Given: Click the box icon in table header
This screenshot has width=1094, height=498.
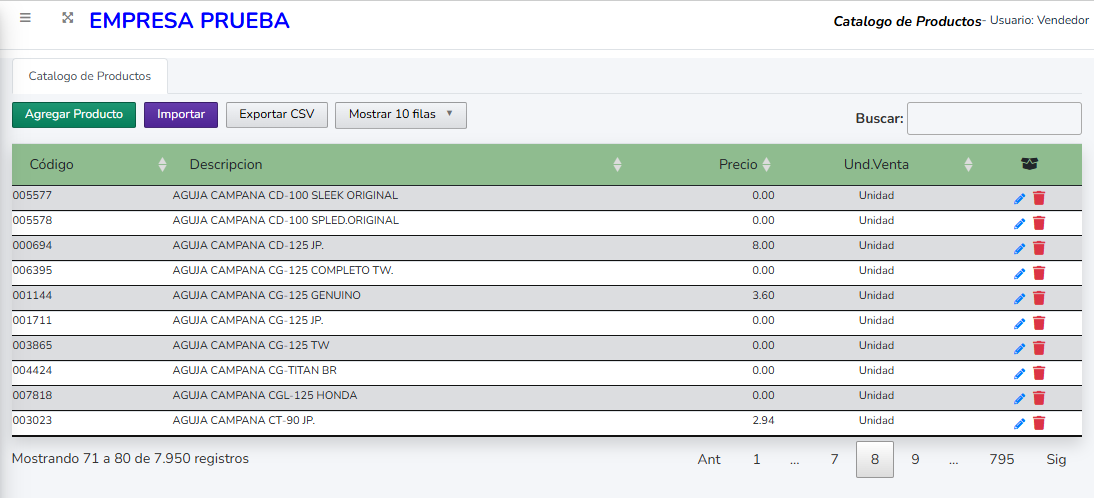Looking at the screenshot, I should pos(1030,164).
